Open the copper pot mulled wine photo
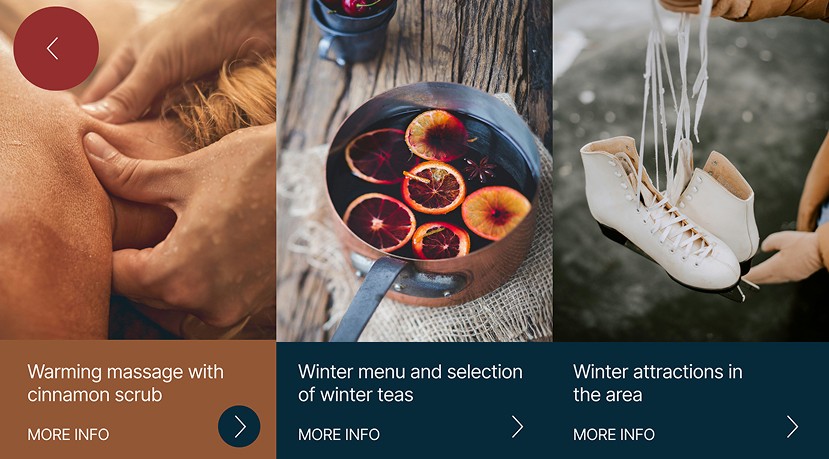This screenshot has height=459, width=829. tap(414, 171)
